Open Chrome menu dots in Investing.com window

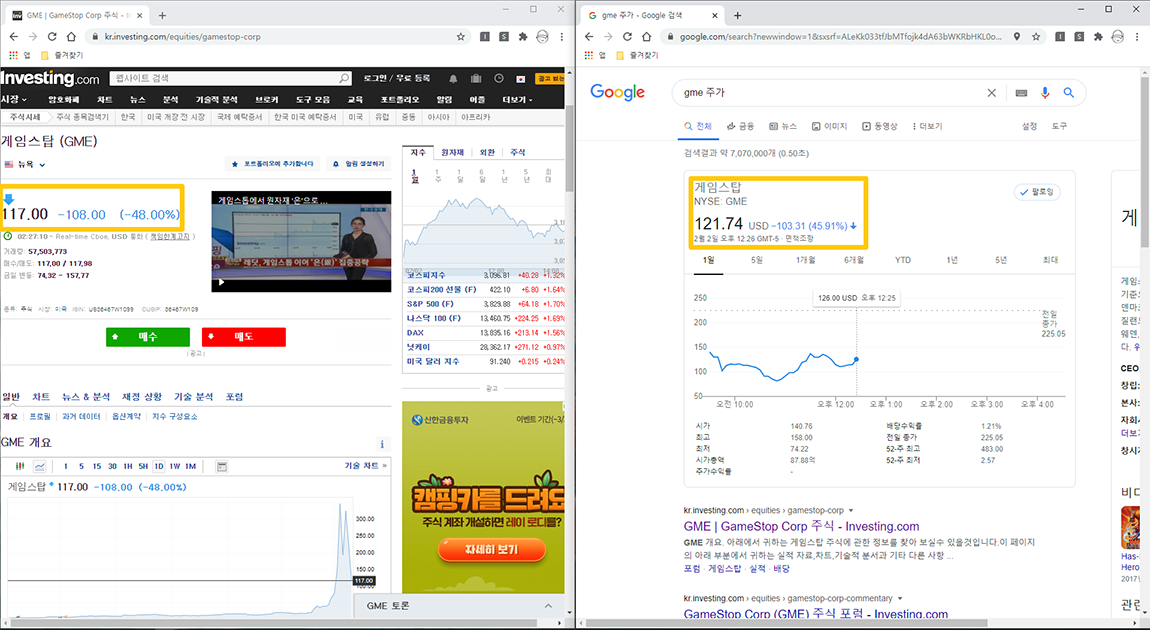tap(562, 37)
